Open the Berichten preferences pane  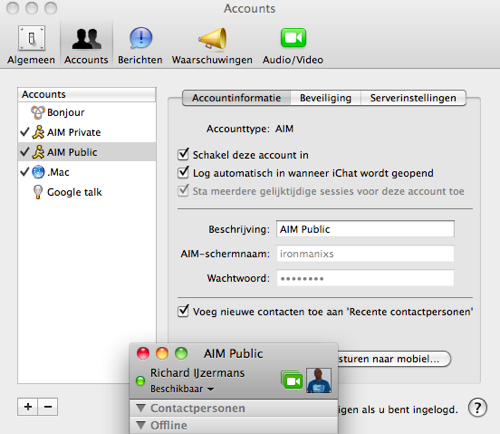[140, 45]
